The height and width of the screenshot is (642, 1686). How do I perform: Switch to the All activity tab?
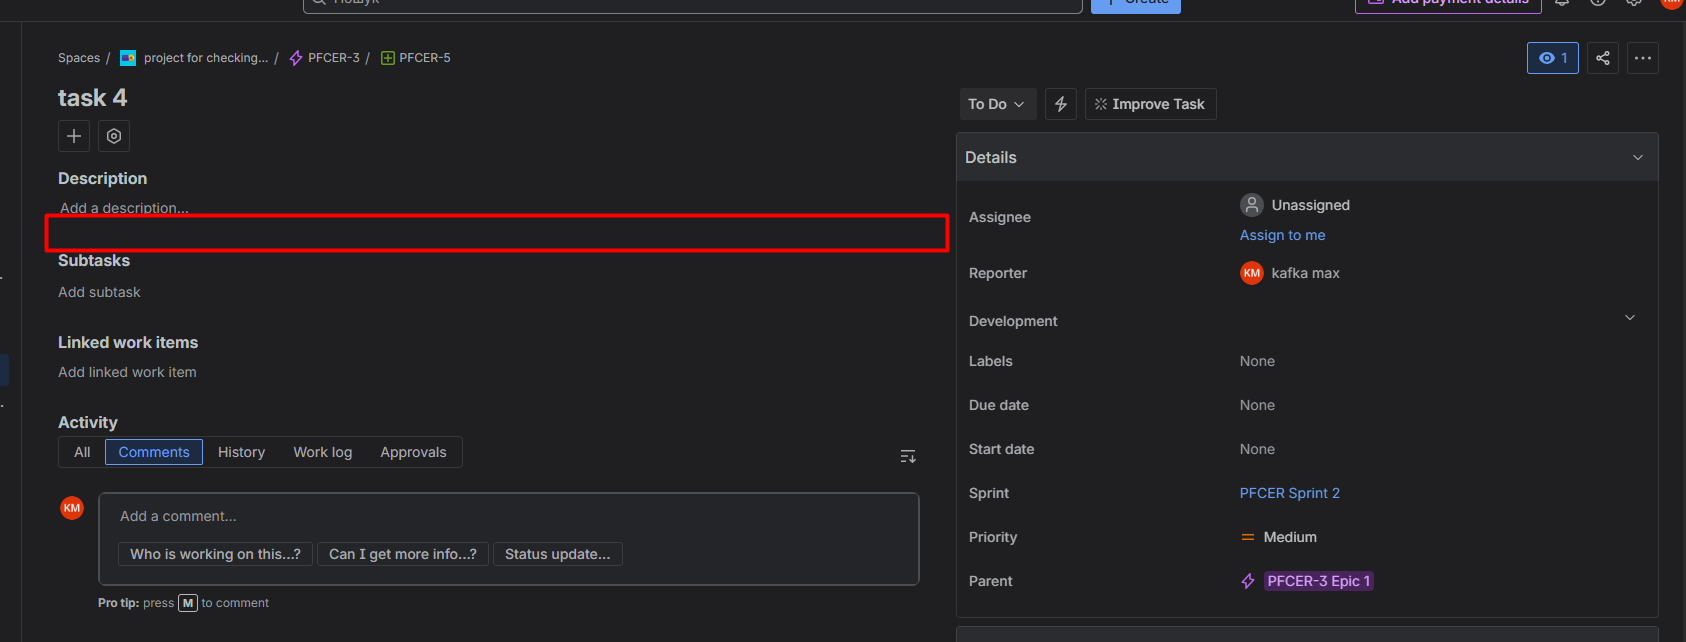[82, 452]
